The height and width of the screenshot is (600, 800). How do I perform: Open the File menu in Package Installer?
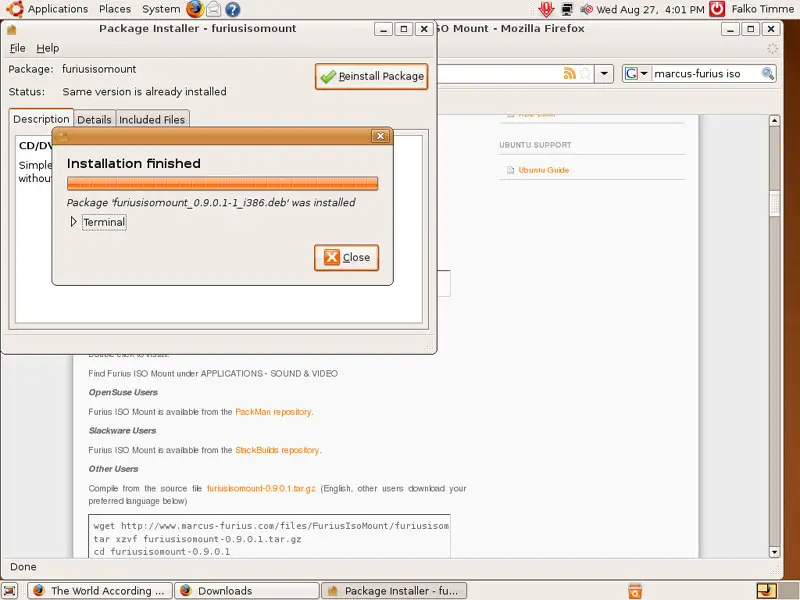17,48
